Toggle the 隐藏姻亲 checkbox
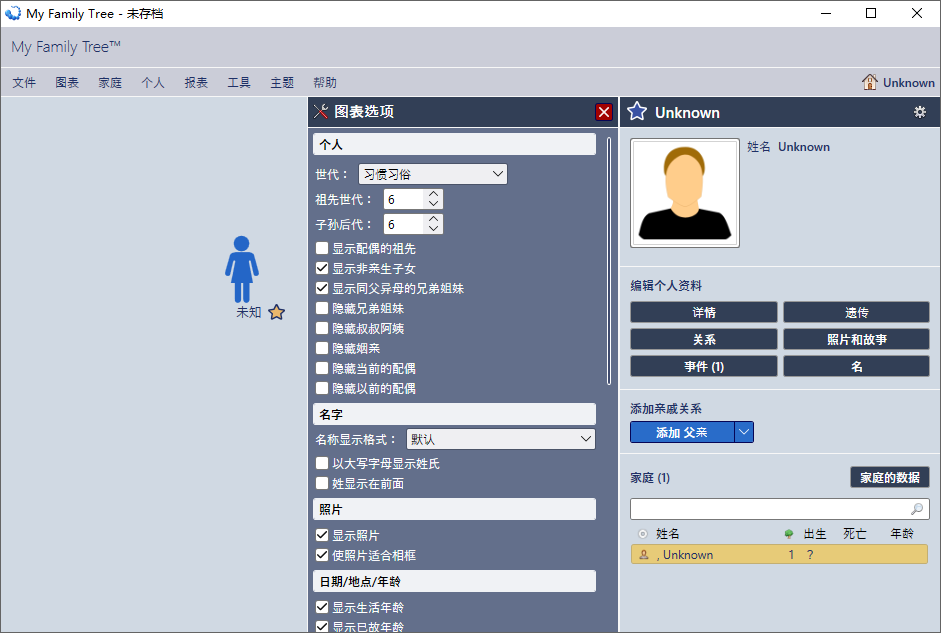This screenshot has width=941, height=633. pos(322,348)
